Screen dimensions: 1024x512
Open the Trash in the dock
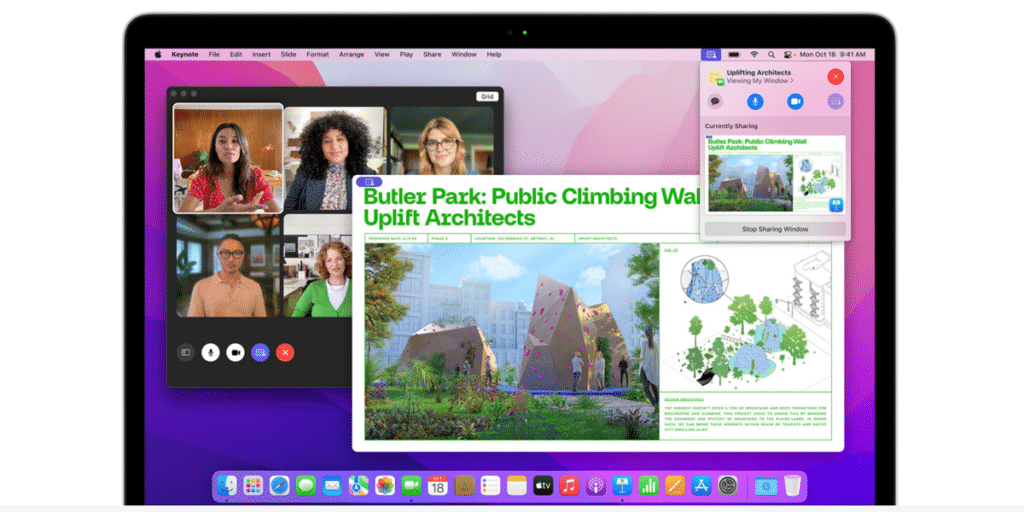792,485
